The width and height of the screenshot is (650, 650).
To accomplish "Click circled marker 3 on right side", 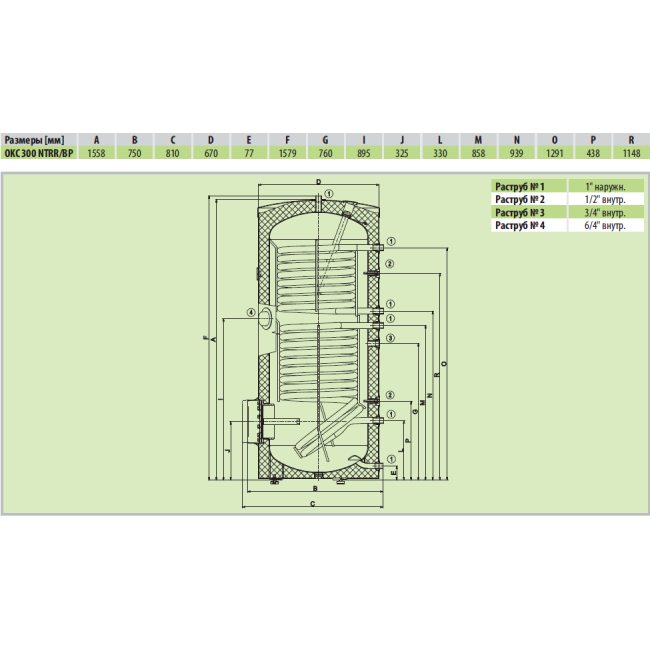I will click(391, 339).
